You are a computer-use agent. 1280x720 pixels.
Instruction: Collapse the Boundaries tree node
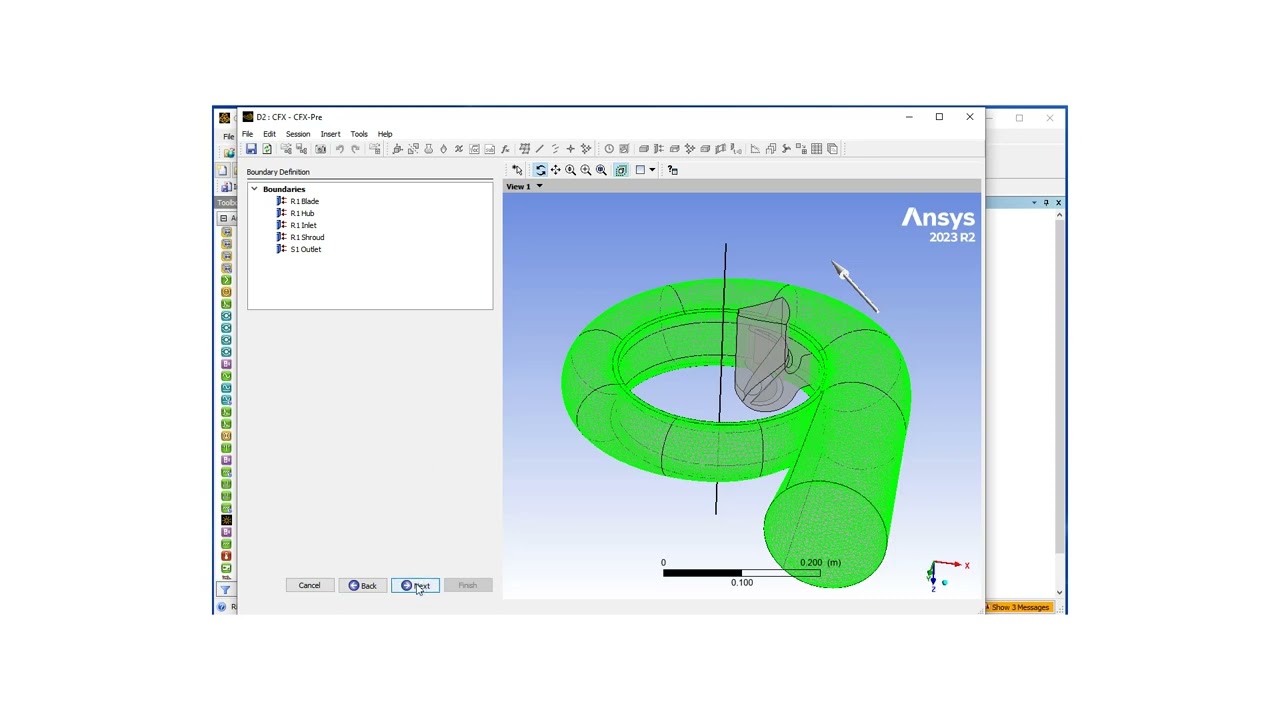pyautogui.click(x=254, y=189)
